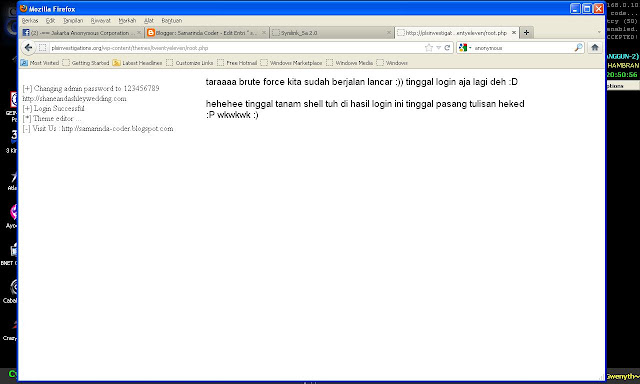Image resolution: width=640 pixels, height=384 pixels.
Task: Select the root.php tab
Action: point(457,33)
